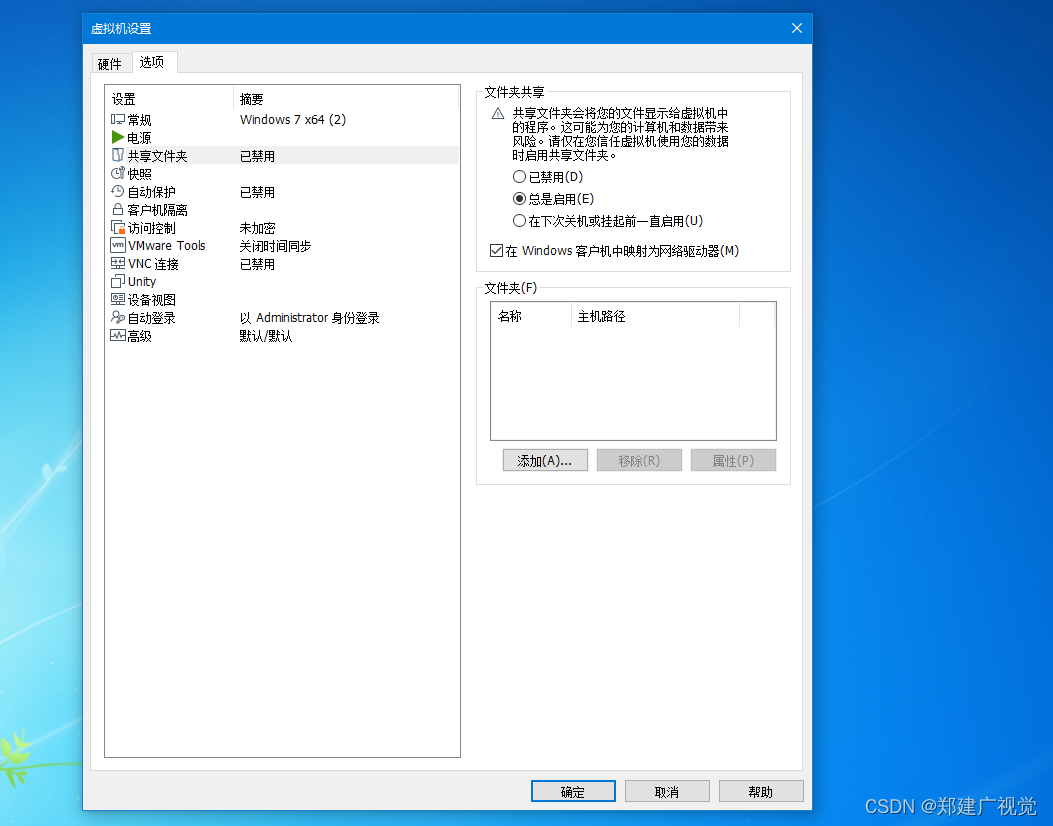Click the summary text '默认/默认'
The width and height of the screenshot is (1053, 826).
click(x=266, y=336)
